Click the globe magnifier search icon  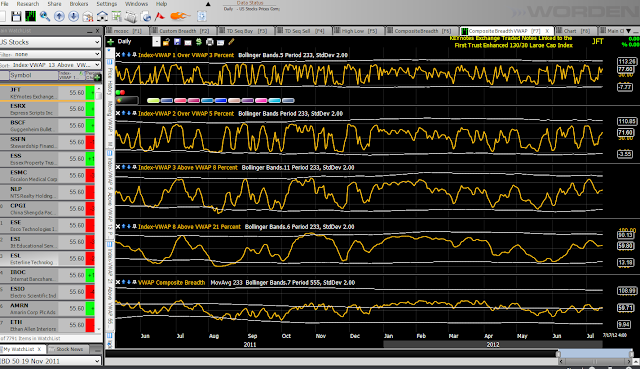pos(45,16)
